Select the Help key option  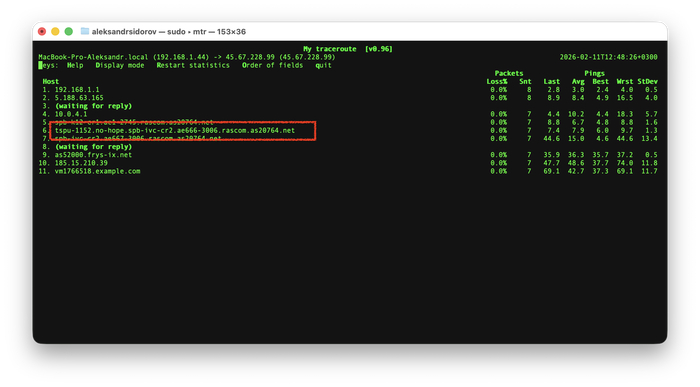coord(75,65)
